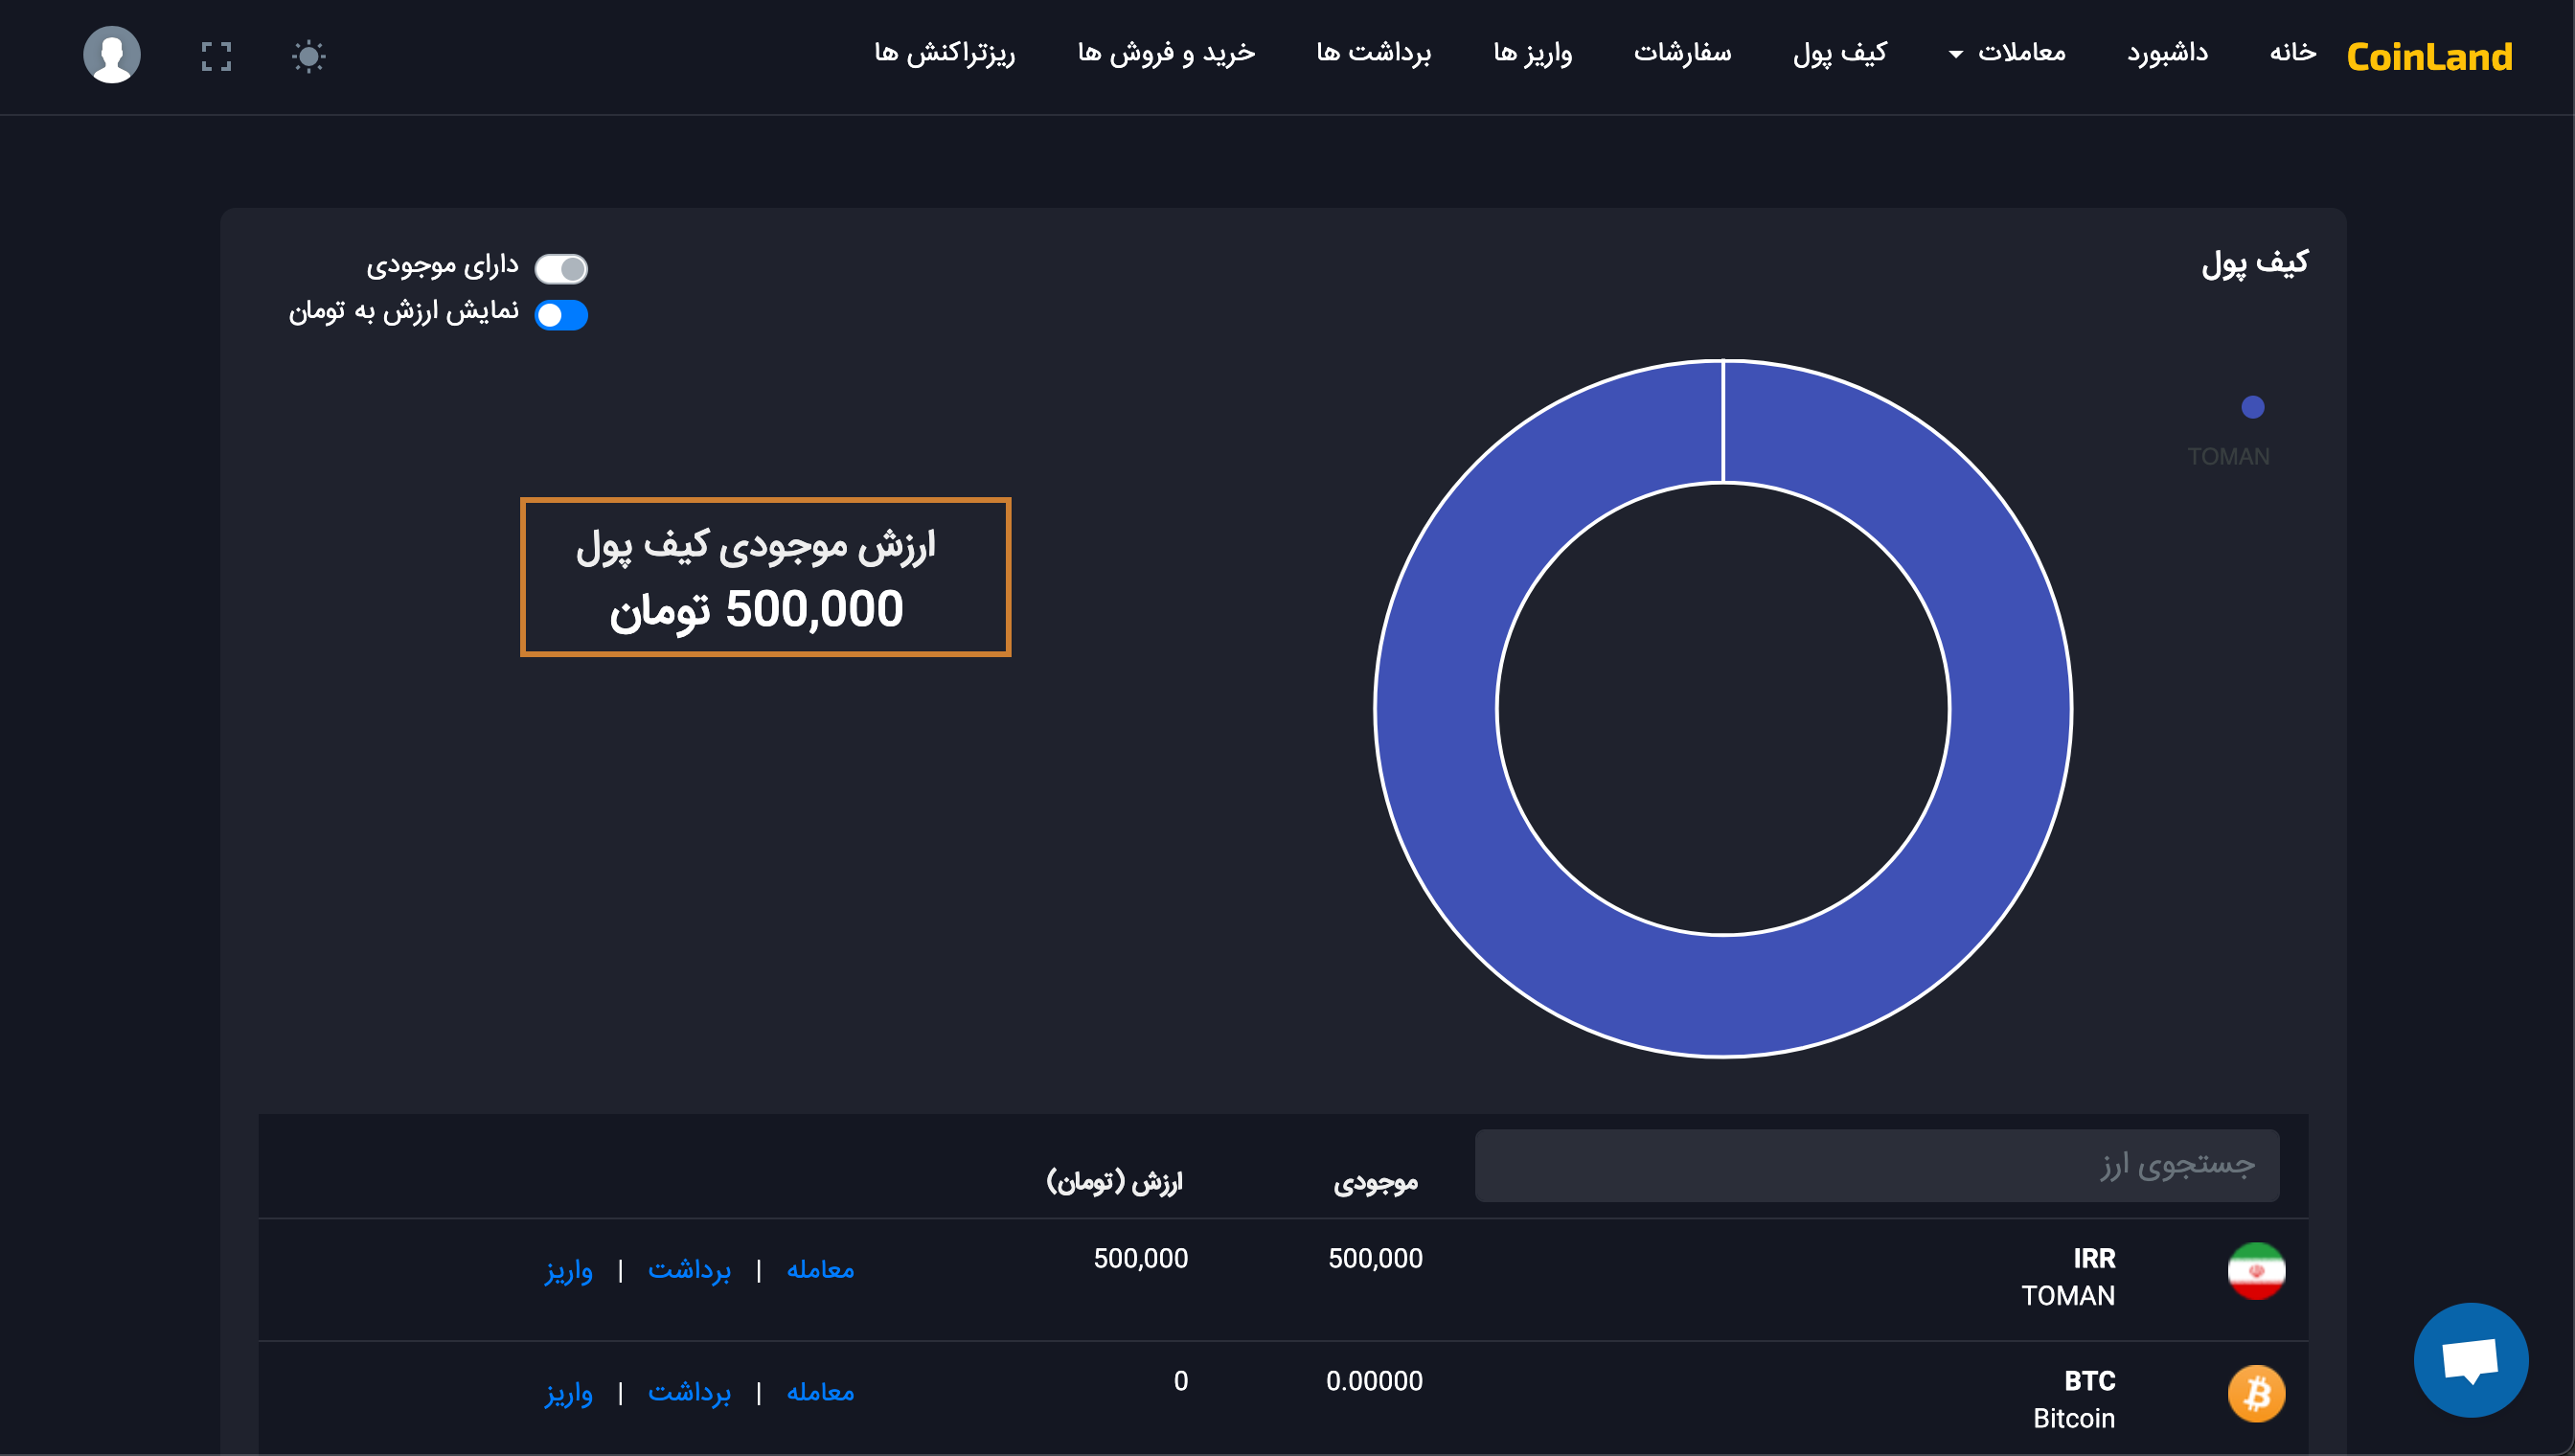Click 'واریز' link in the IRR row

click(568, 1269)
